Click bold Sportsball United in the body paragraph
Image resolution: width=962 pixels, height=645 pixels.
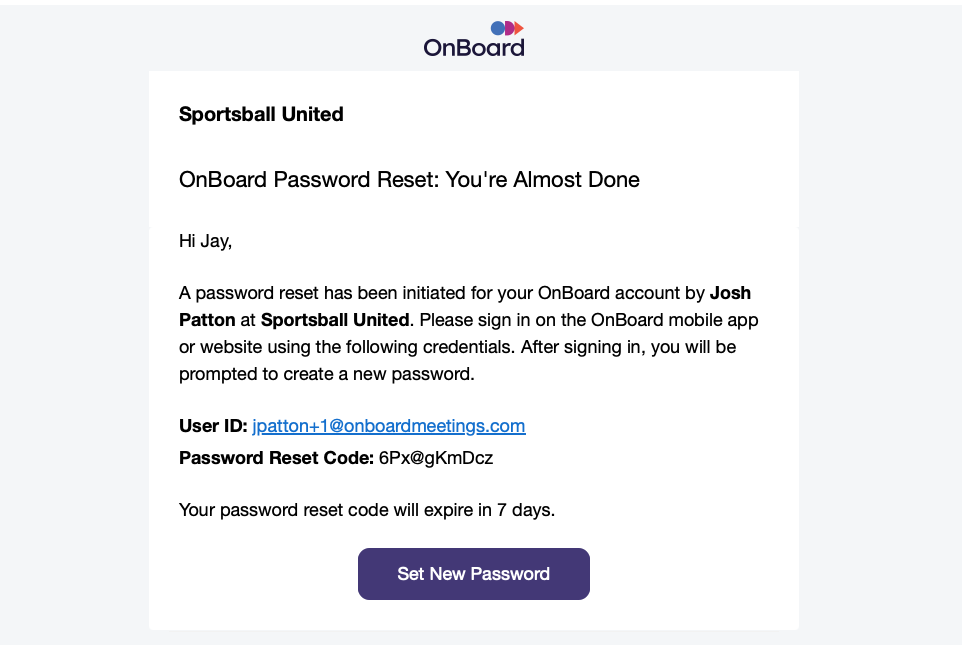(335, 321)
